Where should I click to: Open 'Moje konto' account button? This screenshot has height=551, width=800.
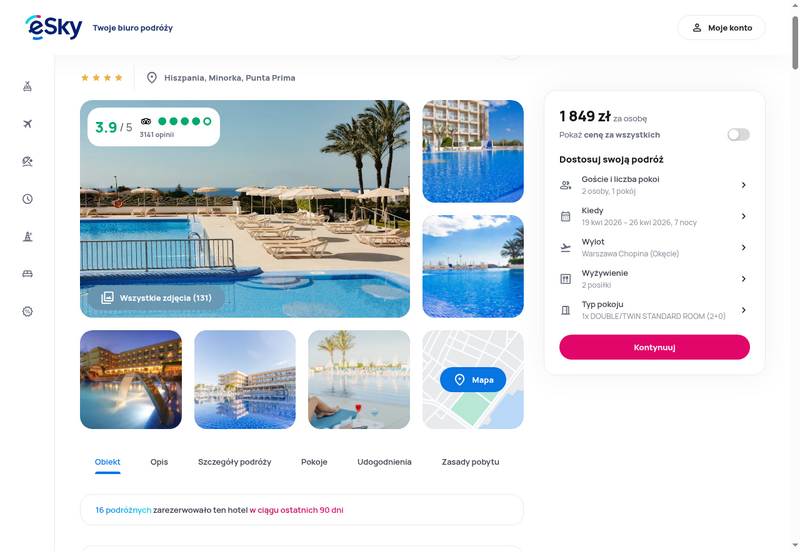(x=721, y=28)
